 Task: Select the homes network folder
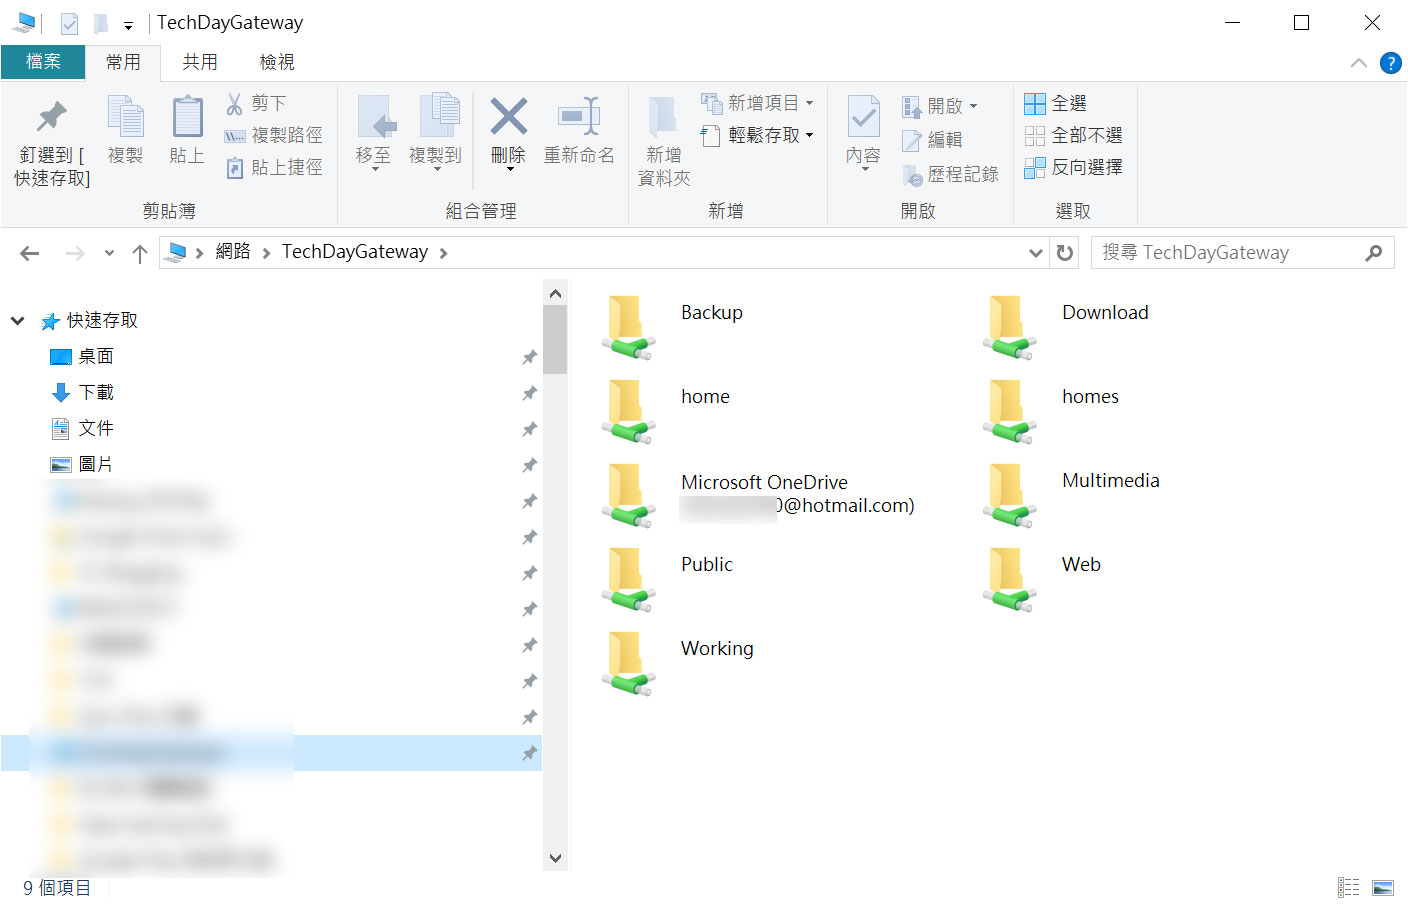1050,410
